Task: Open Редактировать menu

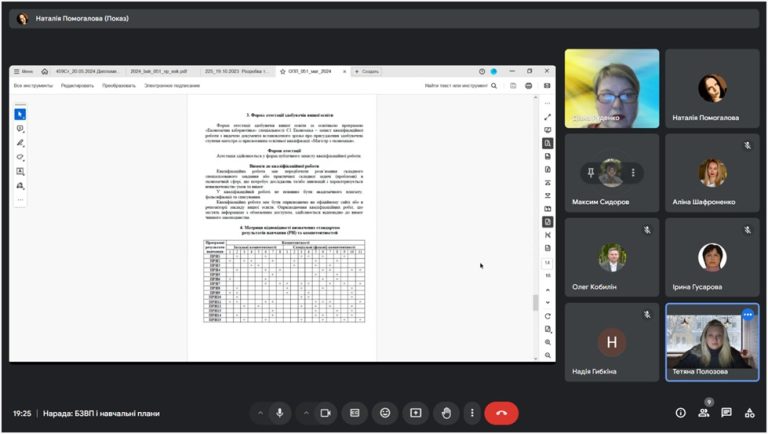Action: [x=77, y=86]
